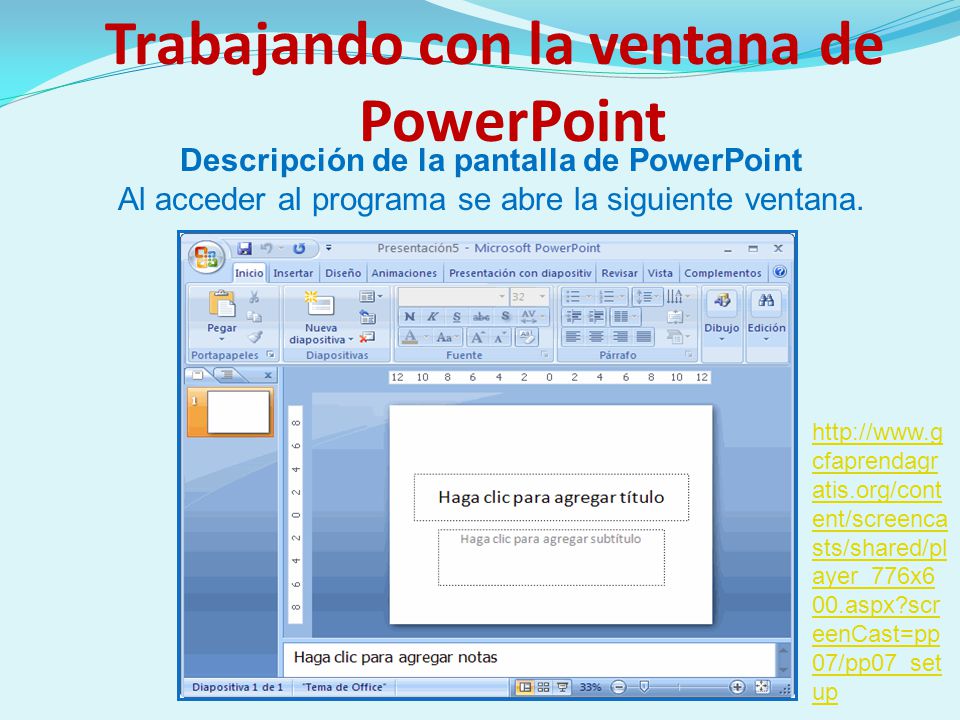Click the Decrease font size icon
Screen dimensions: 960x720
499,337
